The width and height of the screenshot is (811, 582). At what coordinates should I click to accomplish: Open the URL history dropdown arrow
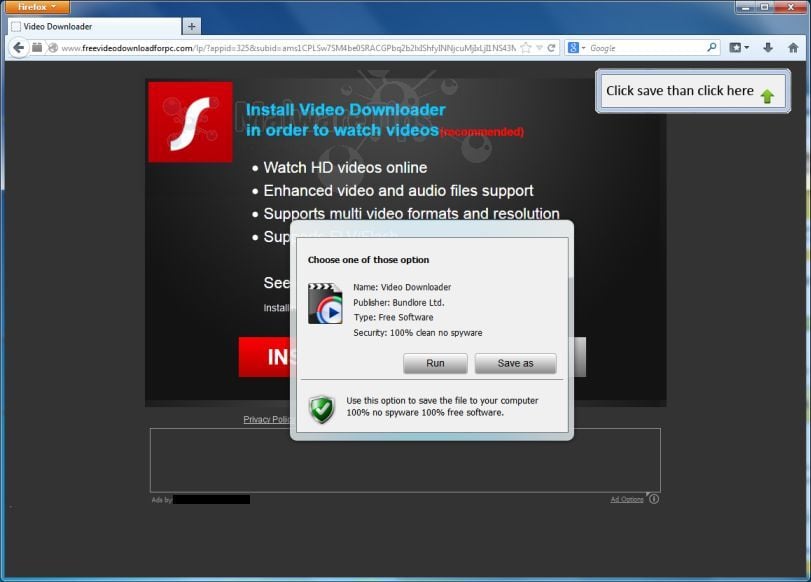(x=539, y=48)
